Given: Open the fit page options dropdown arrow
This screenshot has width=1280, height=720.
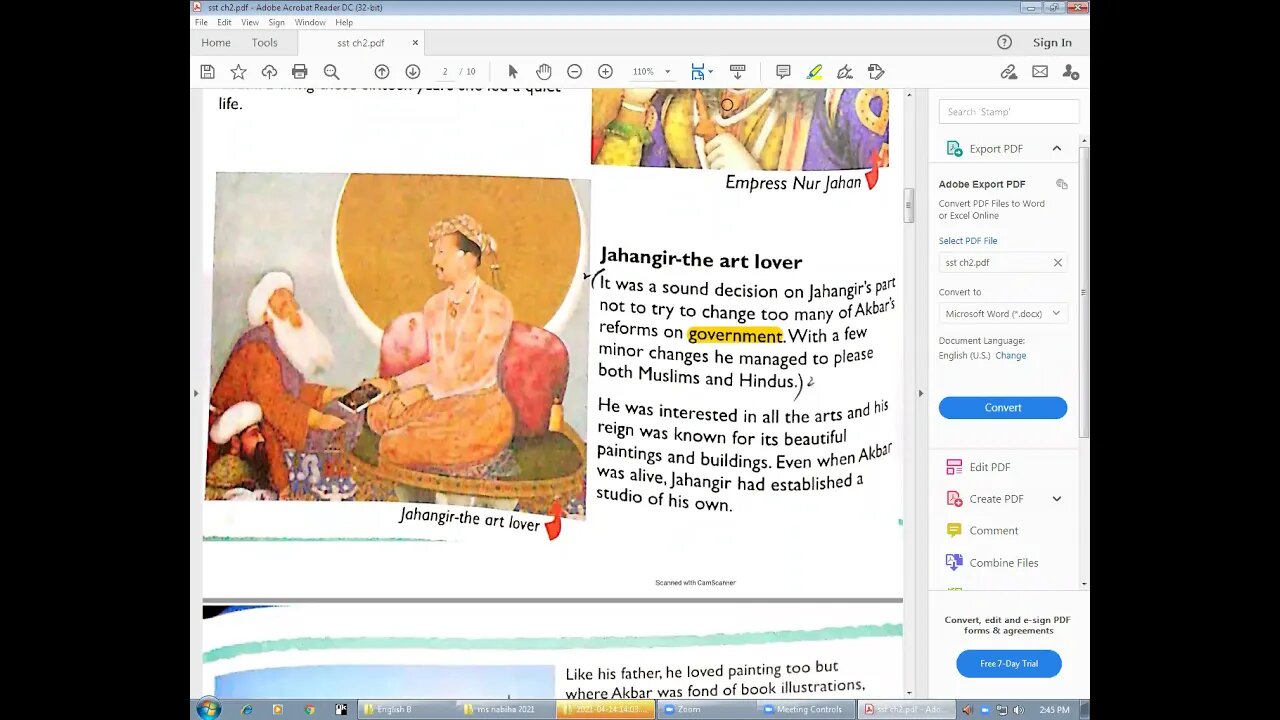Looking at the screenshot, I should point(710,72).
